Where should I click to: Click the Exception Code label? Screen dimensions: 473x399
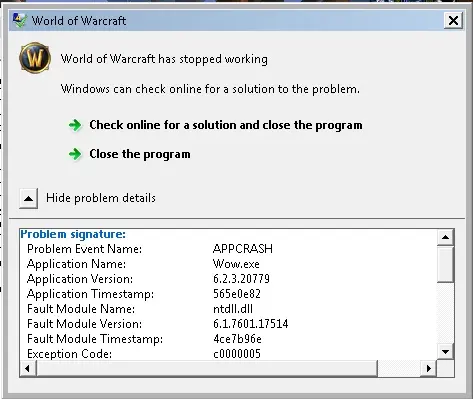pos(69,353)
